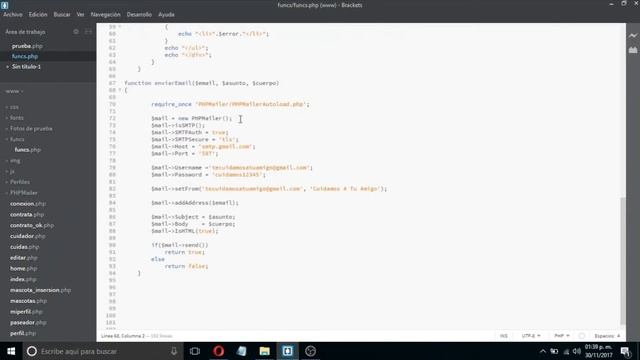Viewport: 640px width, 360px height.
Task: Click the split view icon in sidebar
Action: (x=88, y=32)
